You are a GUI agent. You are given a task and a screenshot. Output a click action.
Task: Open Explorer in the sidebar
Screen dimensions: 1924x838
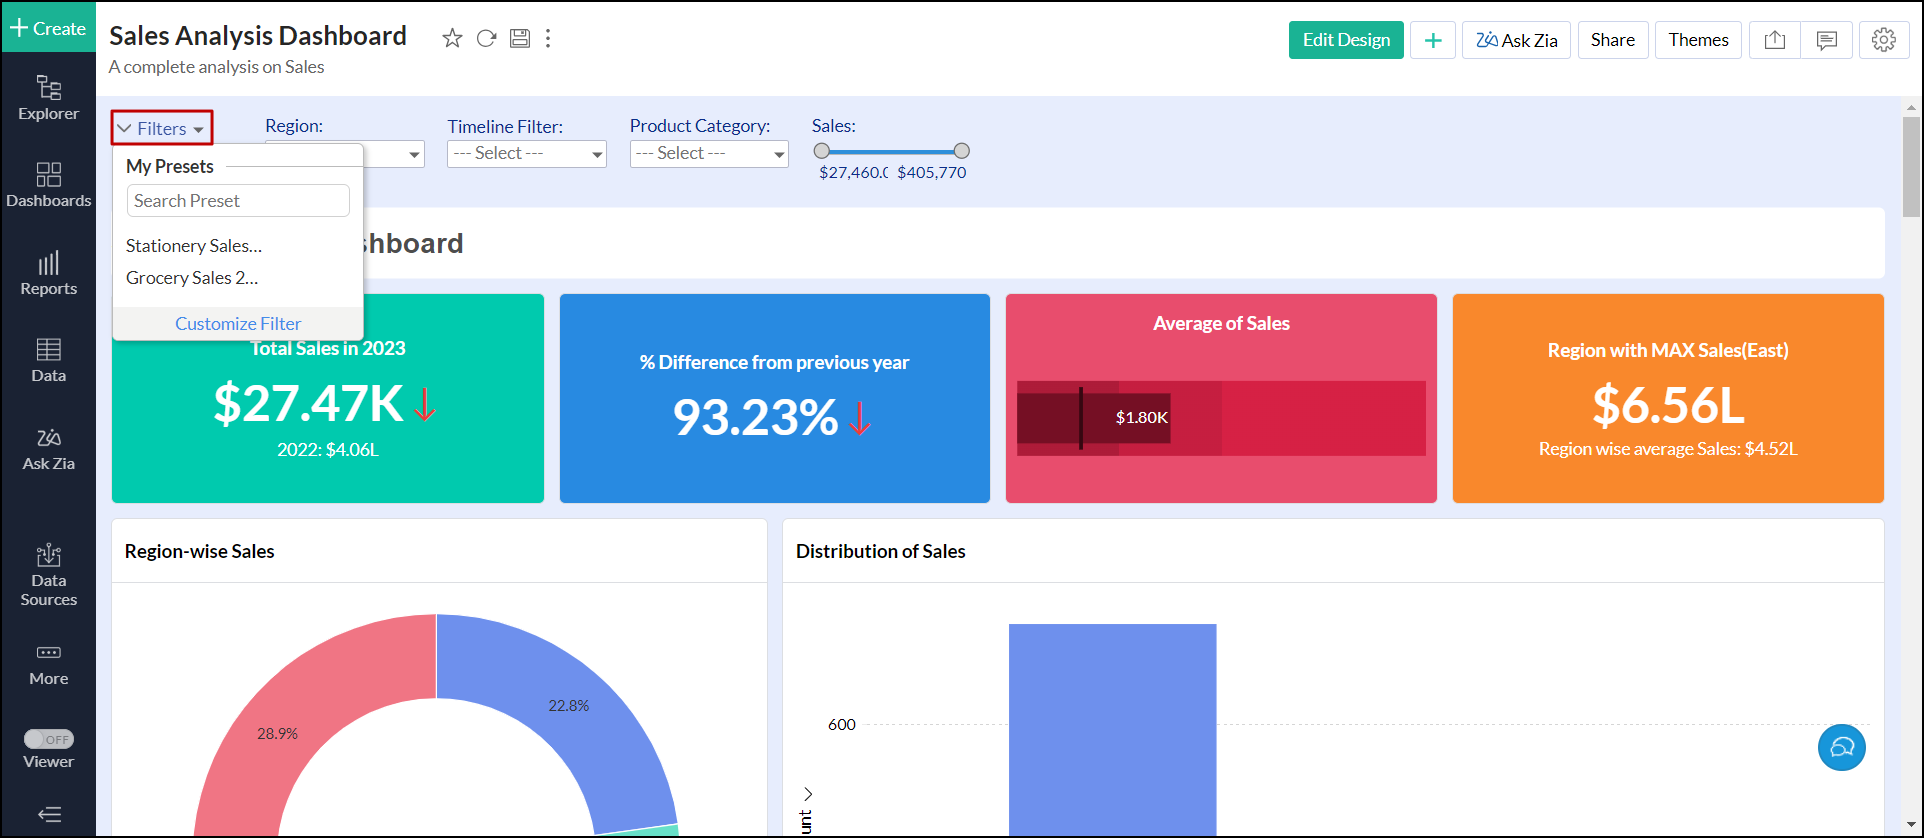(x=48, y=98)
